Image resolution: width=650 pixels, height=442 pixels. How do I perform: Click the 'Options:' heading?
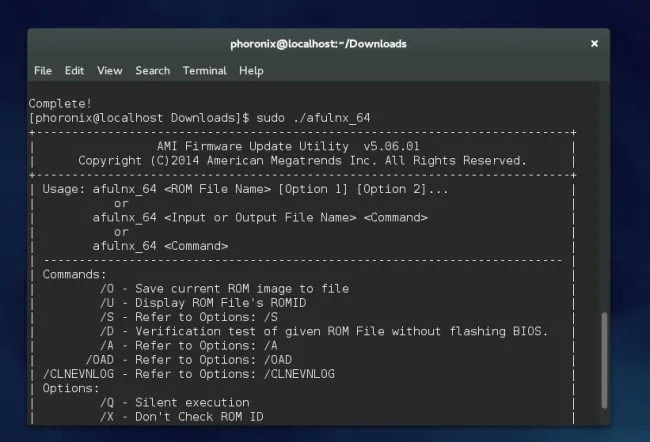pyautogui.click(x=71, y=389)
